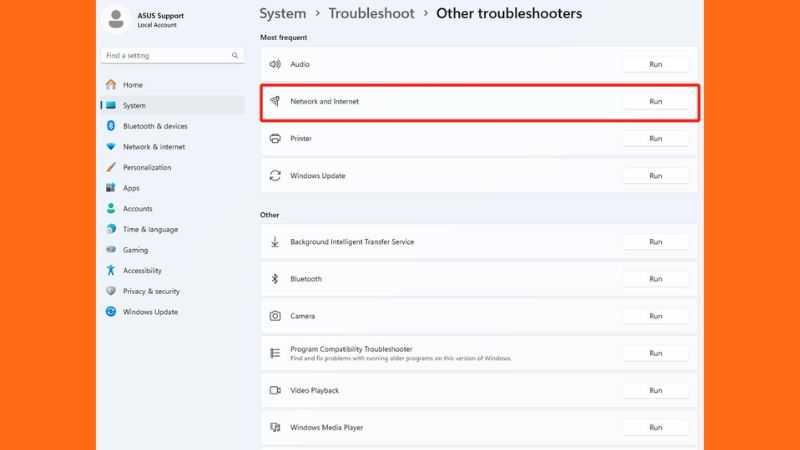Run the Background Intelligent Transfer Service troubleshooter
800x450 pixels.
coord(656,242)
